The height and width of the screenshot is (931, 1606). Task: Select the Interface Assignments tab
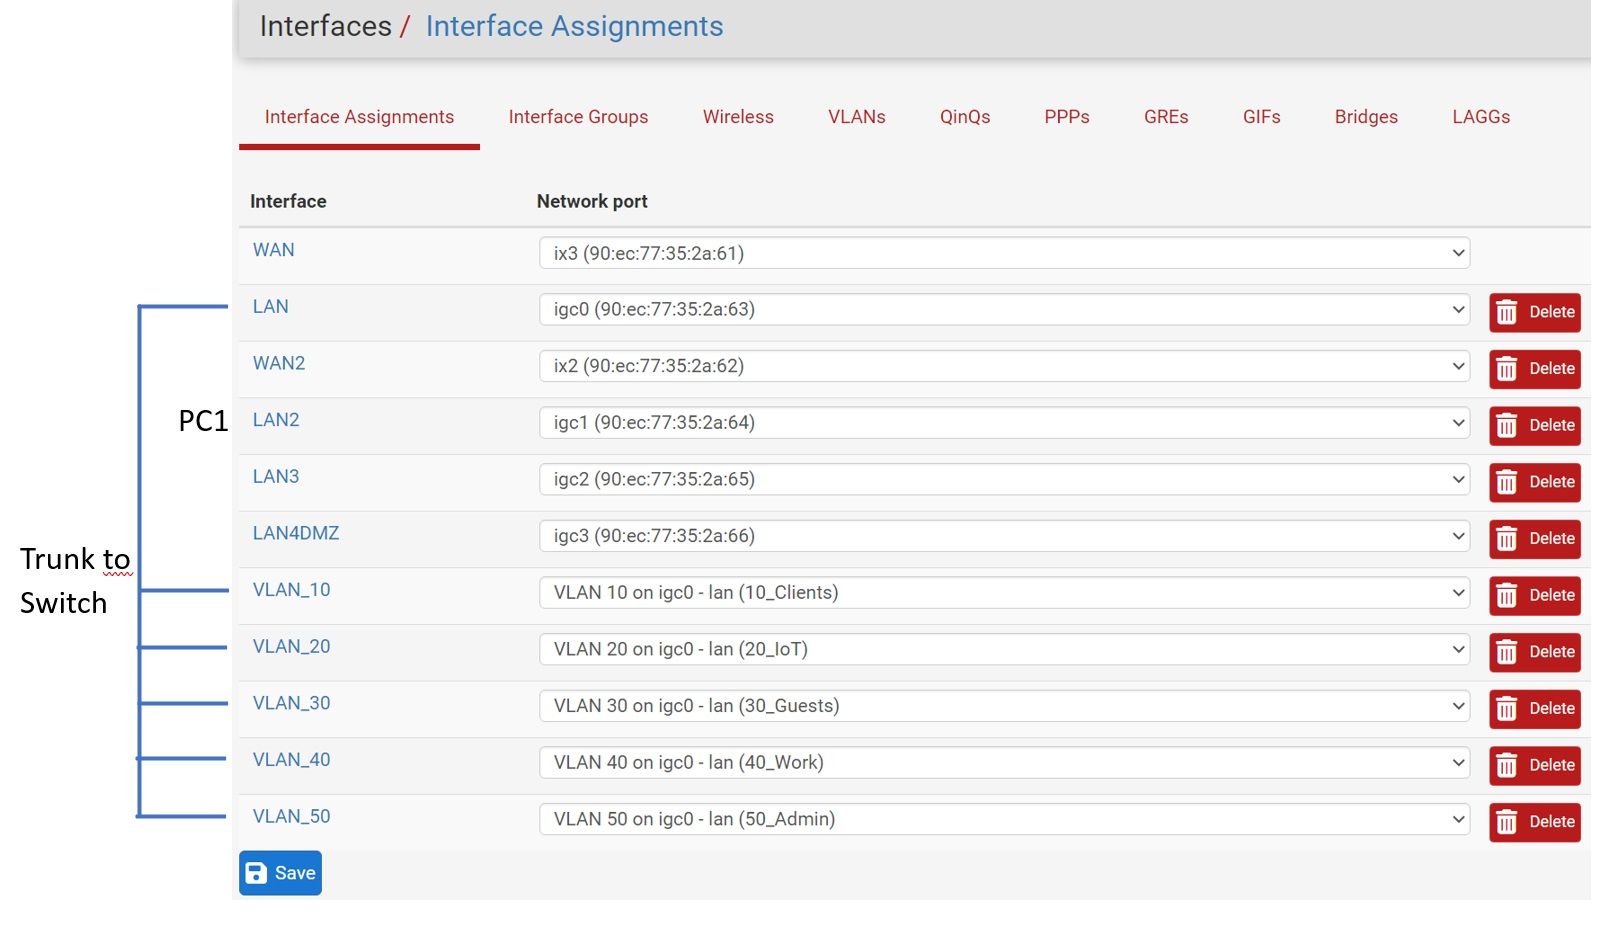click(359, 117)
